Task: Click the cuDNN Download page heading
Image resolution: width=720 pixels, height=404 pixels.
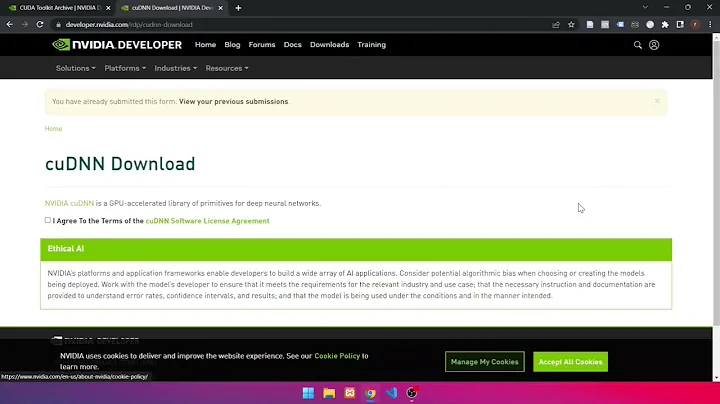Action: click(x=120, y=164)
